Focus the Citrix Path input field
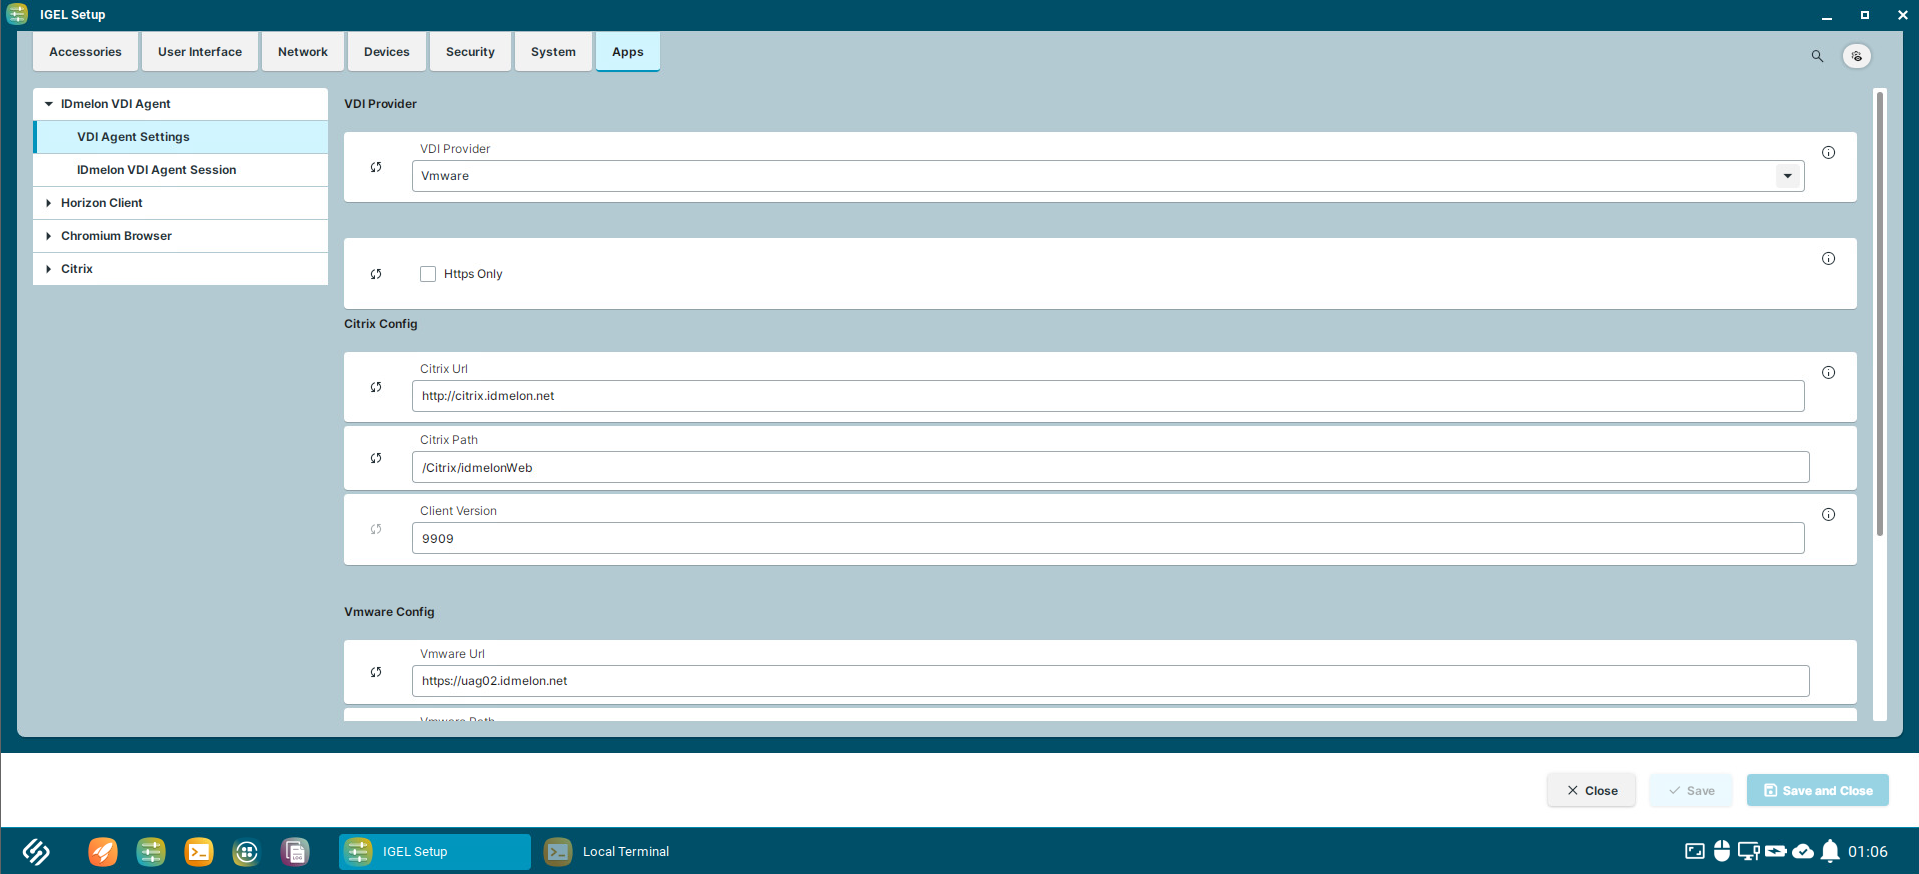Image resolution: width=1919 pixels, height=874 pixels. pos(1111,467)
